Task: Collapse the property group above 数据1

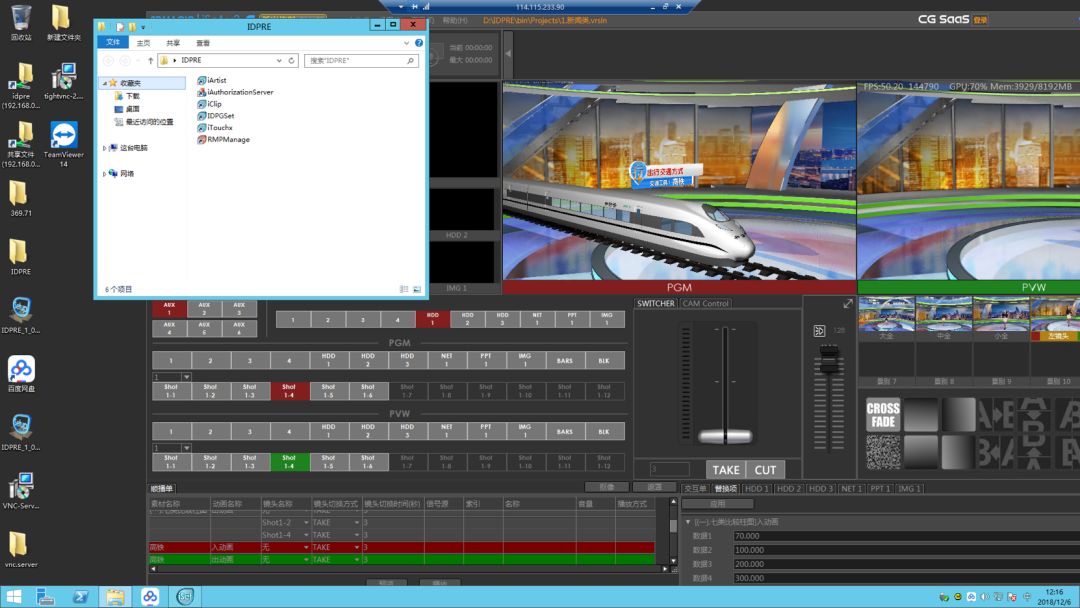Action: (687, 522)
